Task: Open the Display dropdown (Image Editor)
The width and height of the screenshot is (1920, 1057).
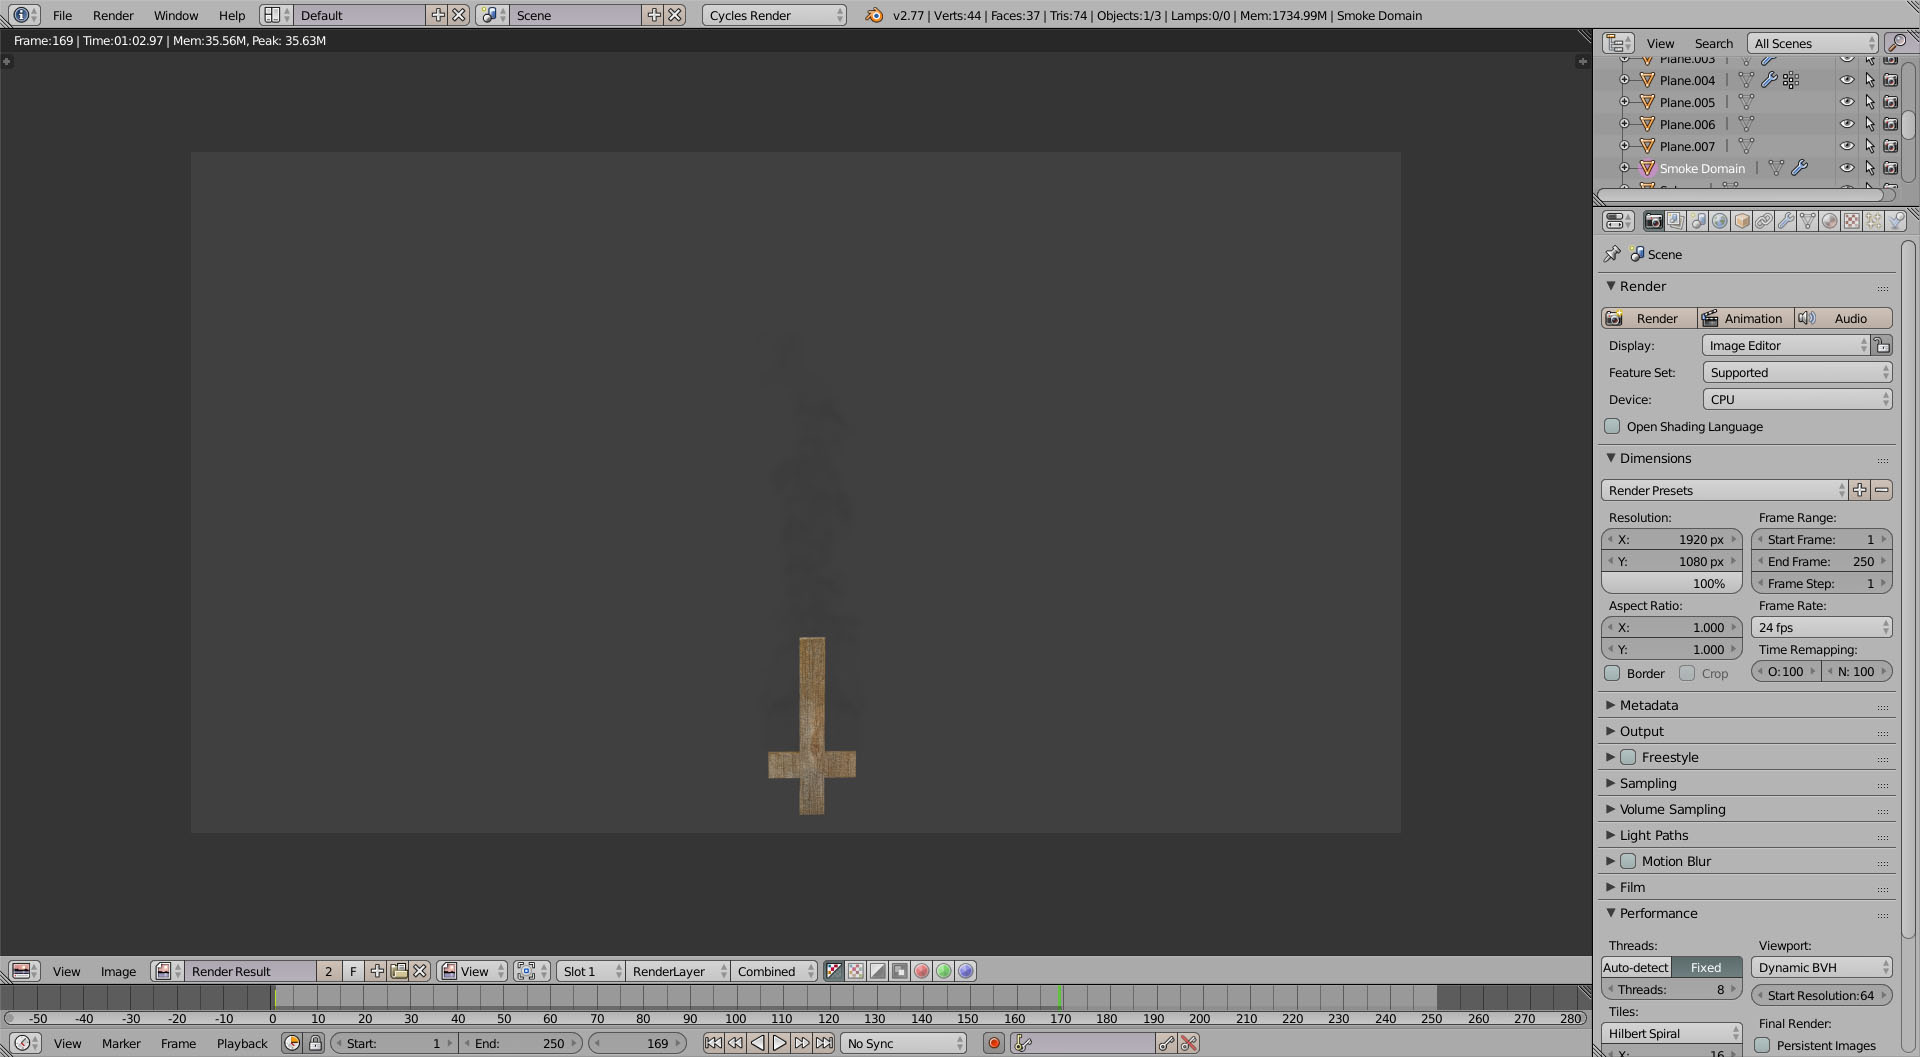Action: [1786, 345]
